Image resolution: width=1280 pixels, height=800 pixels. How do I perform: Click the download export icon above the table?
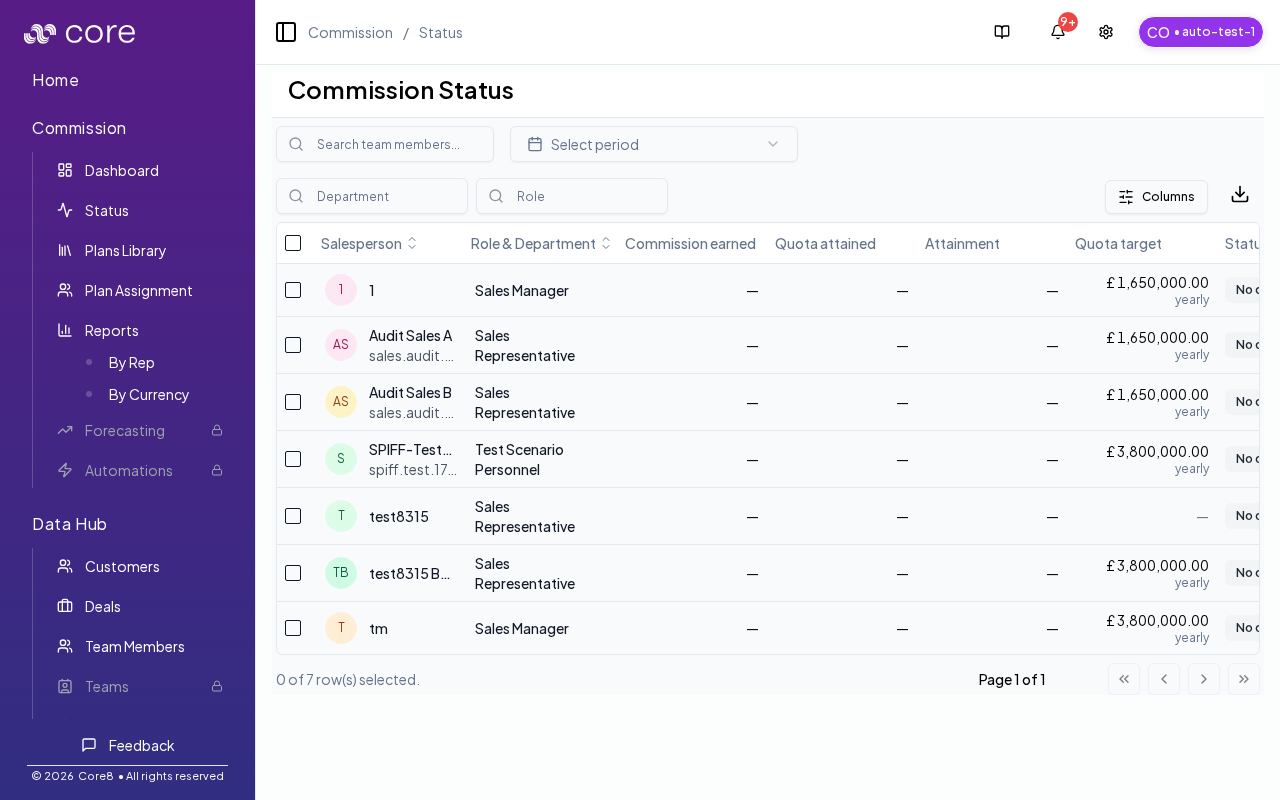click(x=1240, y=195)
